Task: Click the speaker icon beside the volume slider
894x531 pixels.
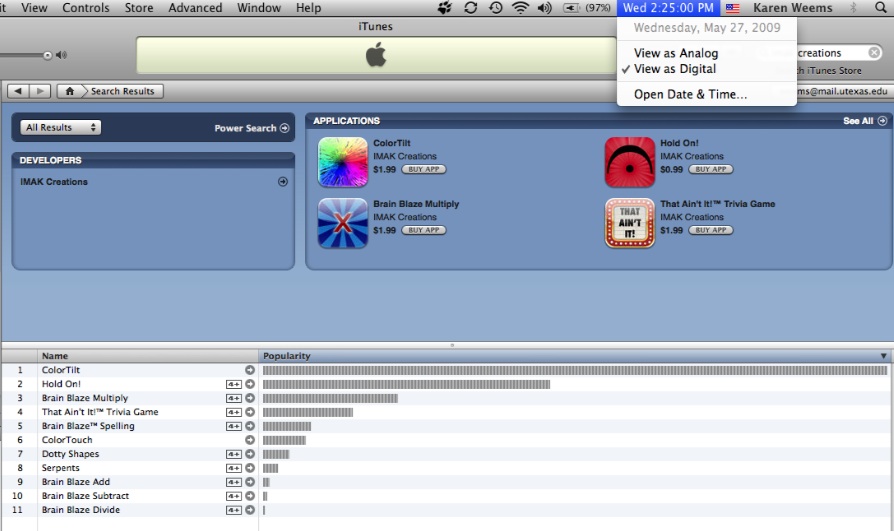Action: coord(62,55)
